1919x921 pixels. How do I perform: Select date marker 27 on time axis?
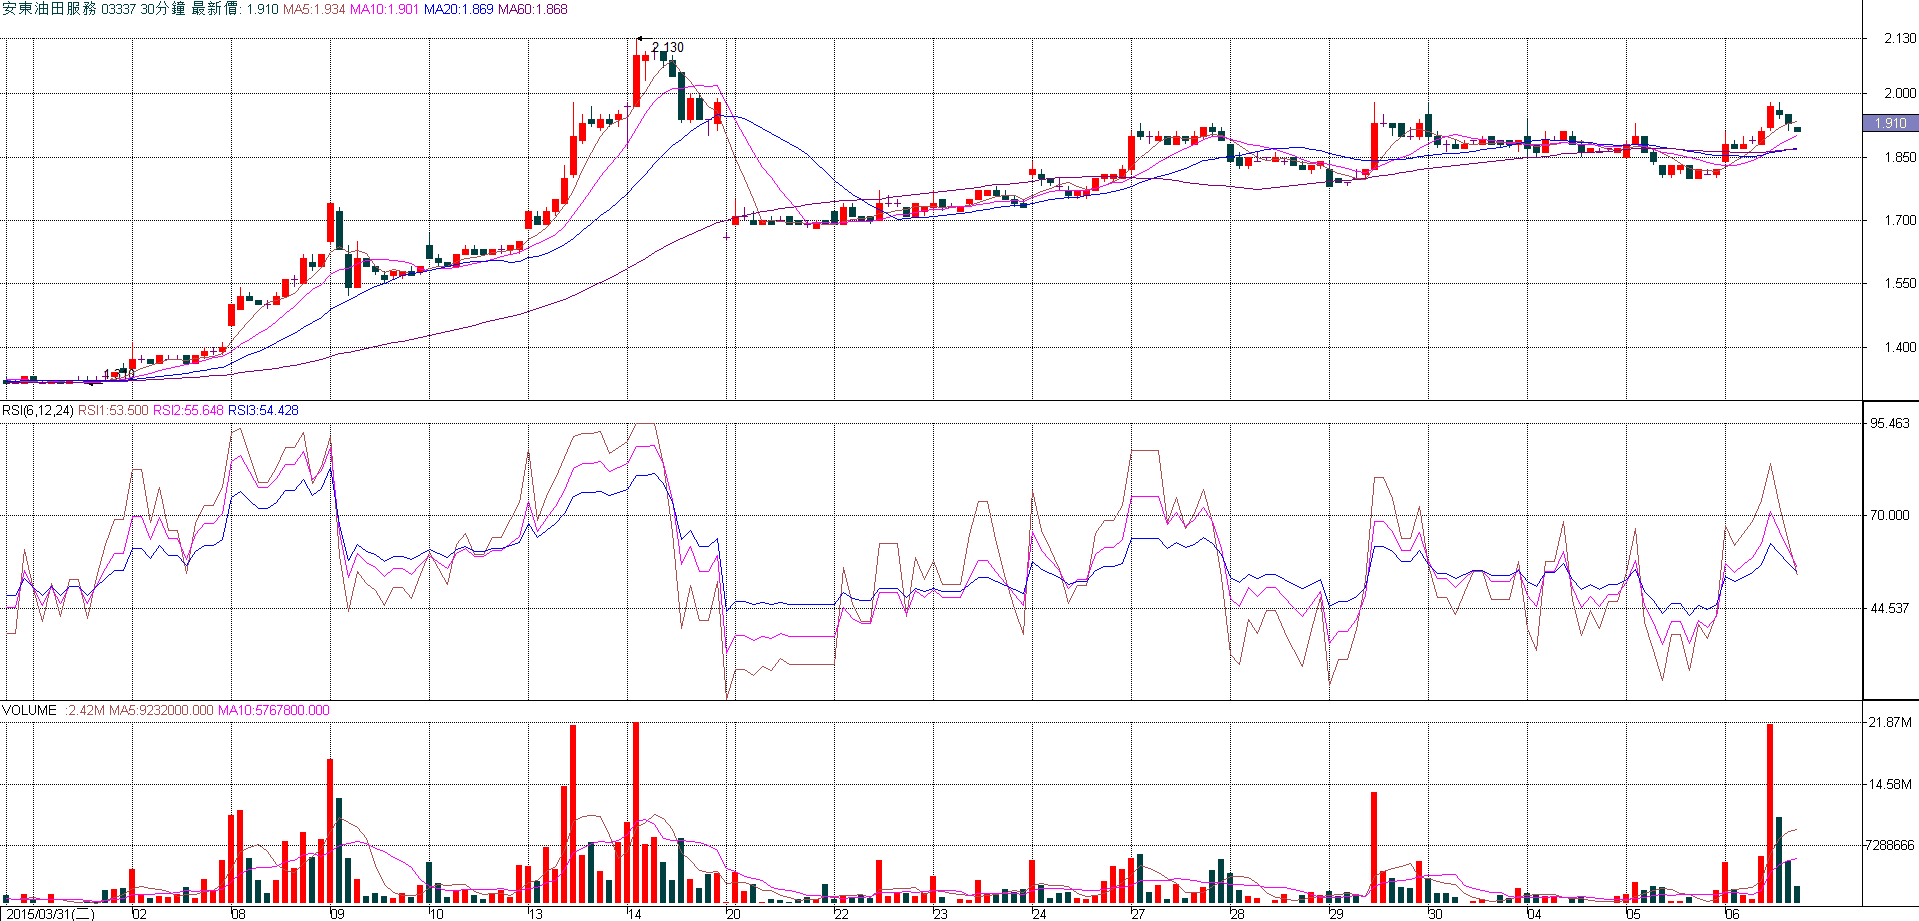tap(1138, 913)
